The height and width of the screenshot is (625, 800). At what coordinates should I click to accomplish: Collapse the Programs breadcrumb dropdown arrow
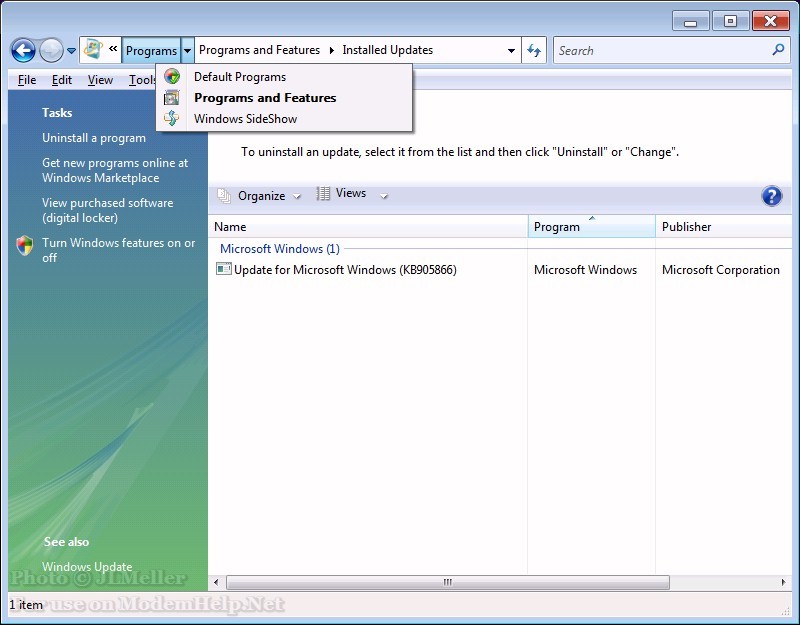coord(187,50)
